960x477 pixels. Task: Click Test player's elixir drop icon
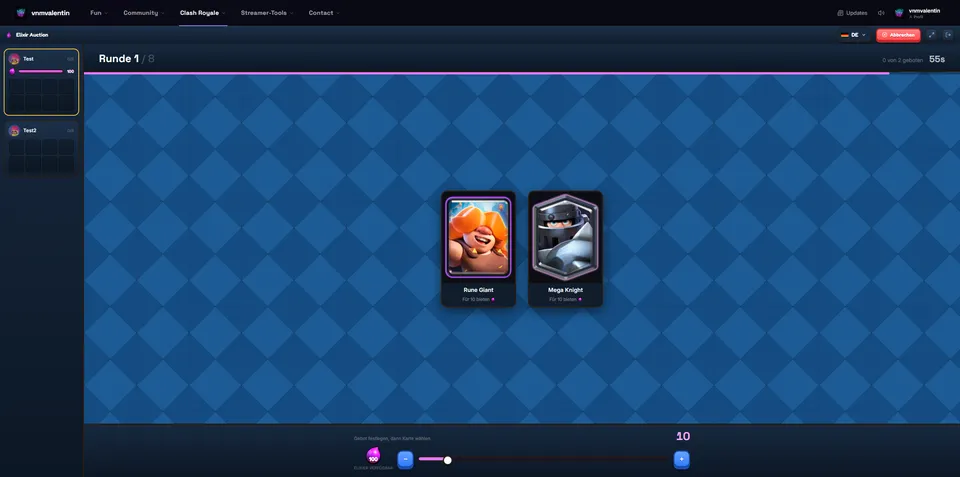(12, 72)
